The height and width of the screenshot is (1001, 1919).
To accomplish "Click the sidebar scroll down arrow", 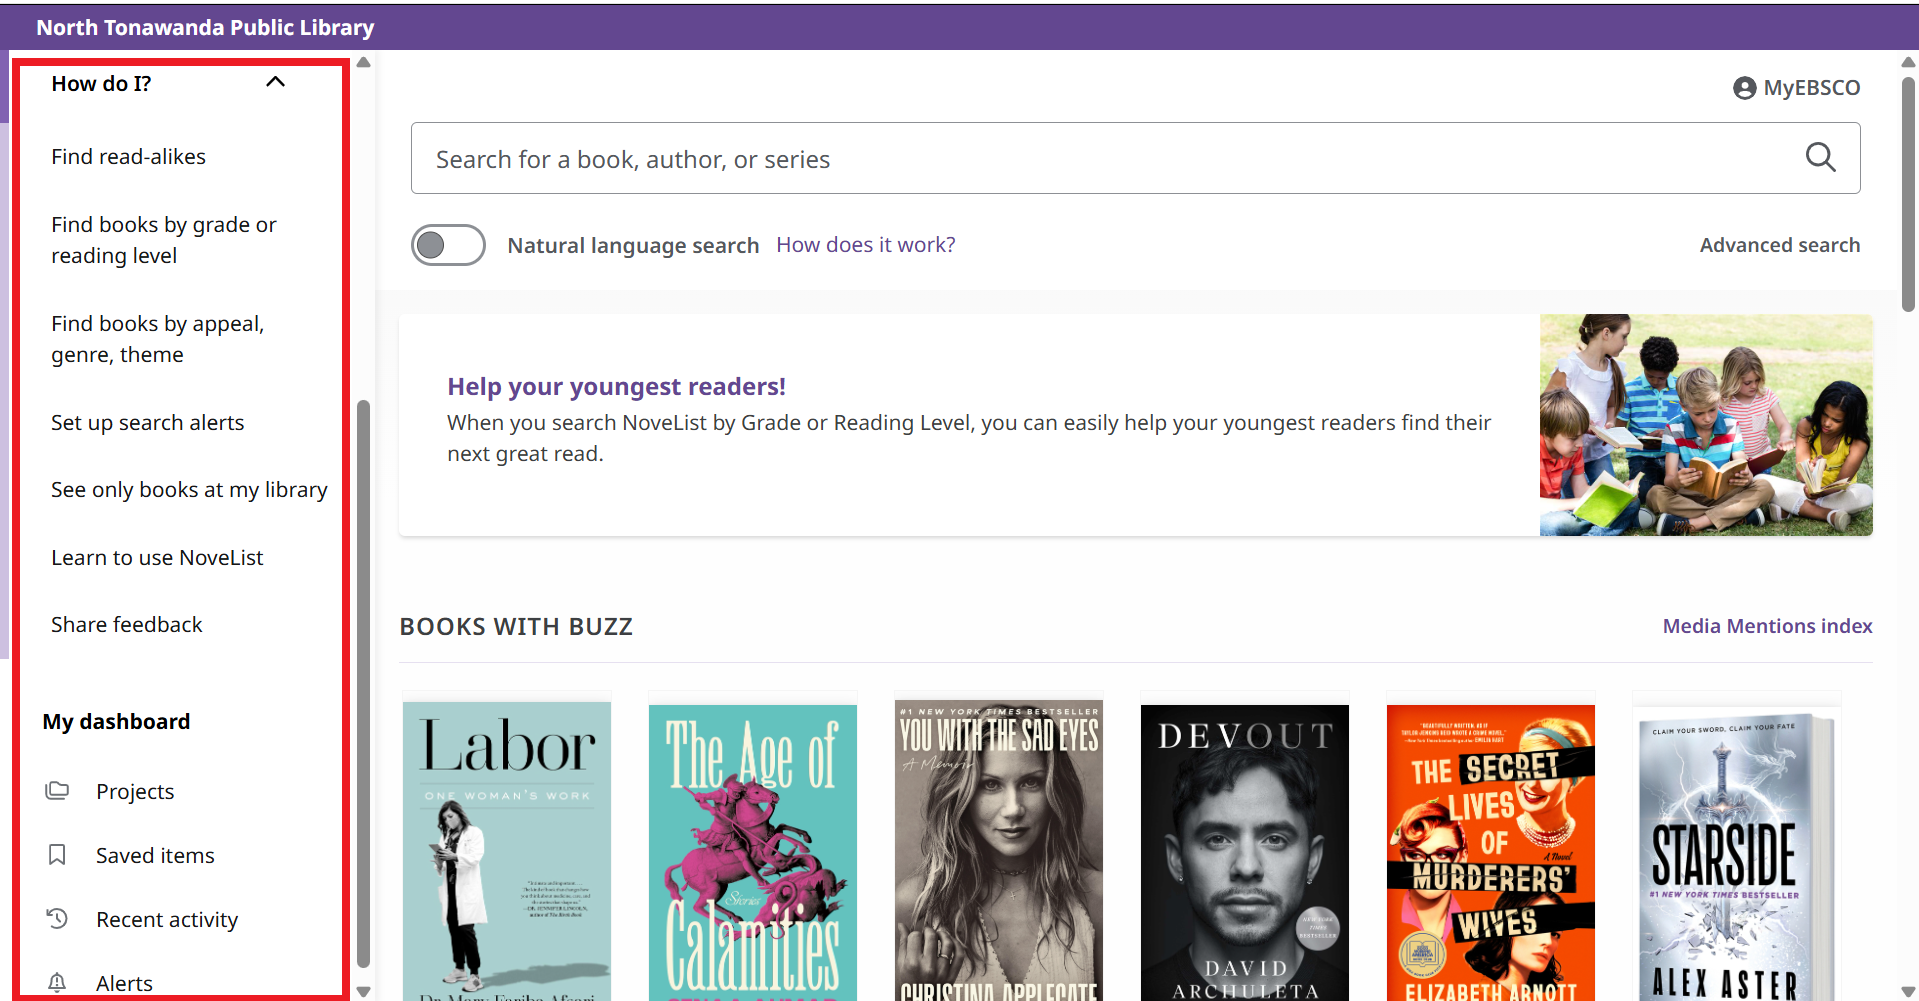I will 364,992.
